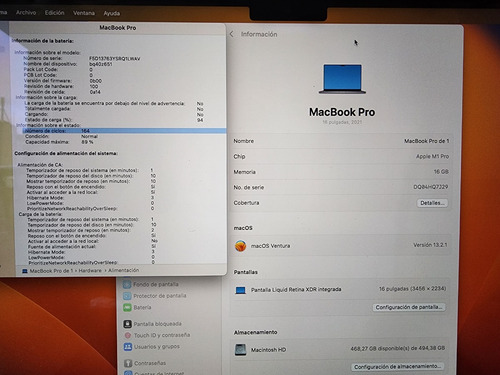This screenshot has height=375, width=500.
Task: Open Protector de pantalla settings
Action: point(155,296)
